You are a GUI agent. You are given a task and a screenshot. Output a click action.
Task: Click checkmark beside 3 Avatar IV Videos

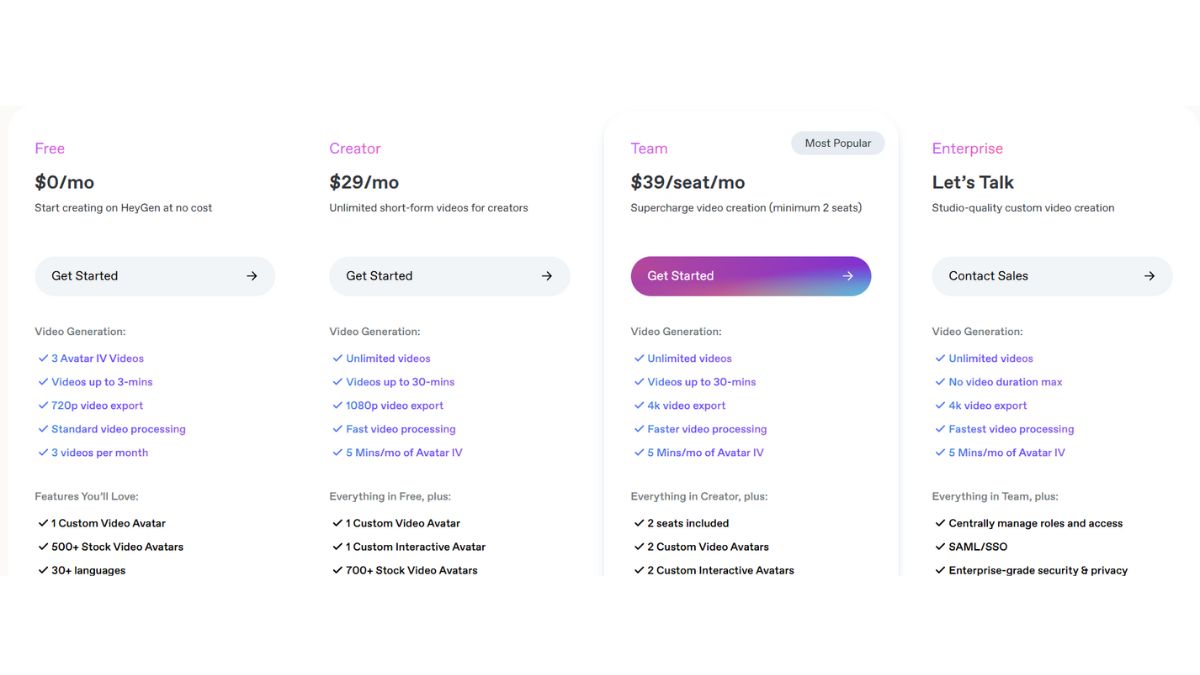pyautogui.click(x=43, y=358)
